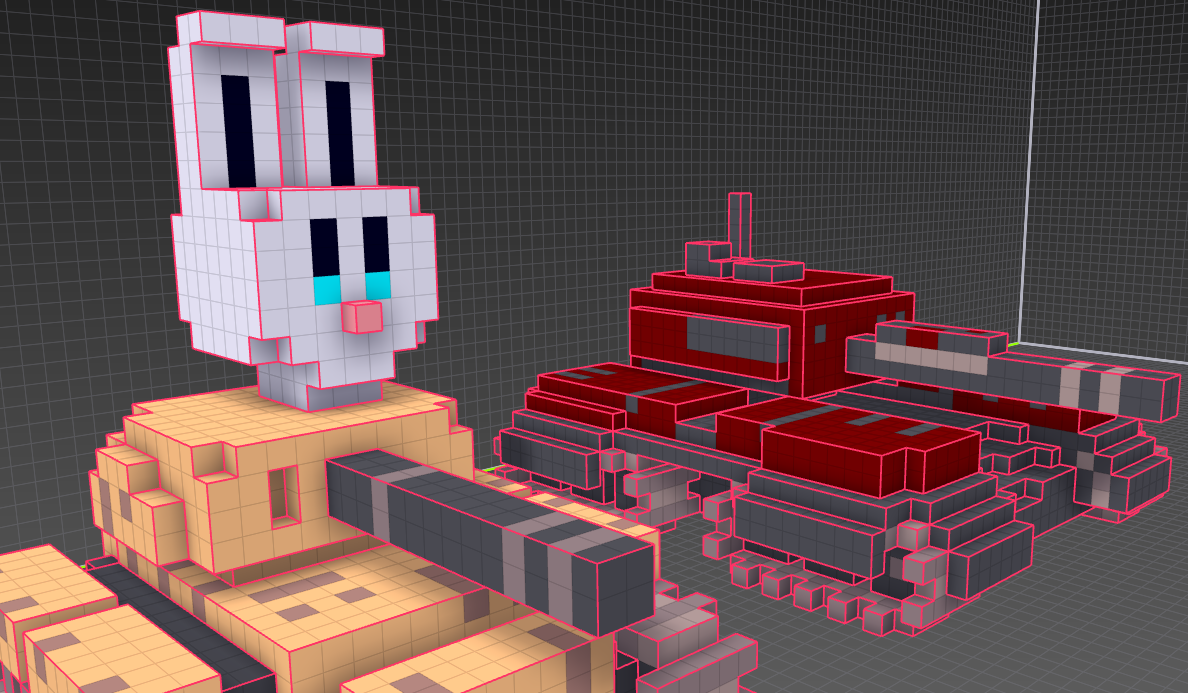Select the dark inner right bunny ear
This screenshot has height=693, width=1188.
point(339,133)
